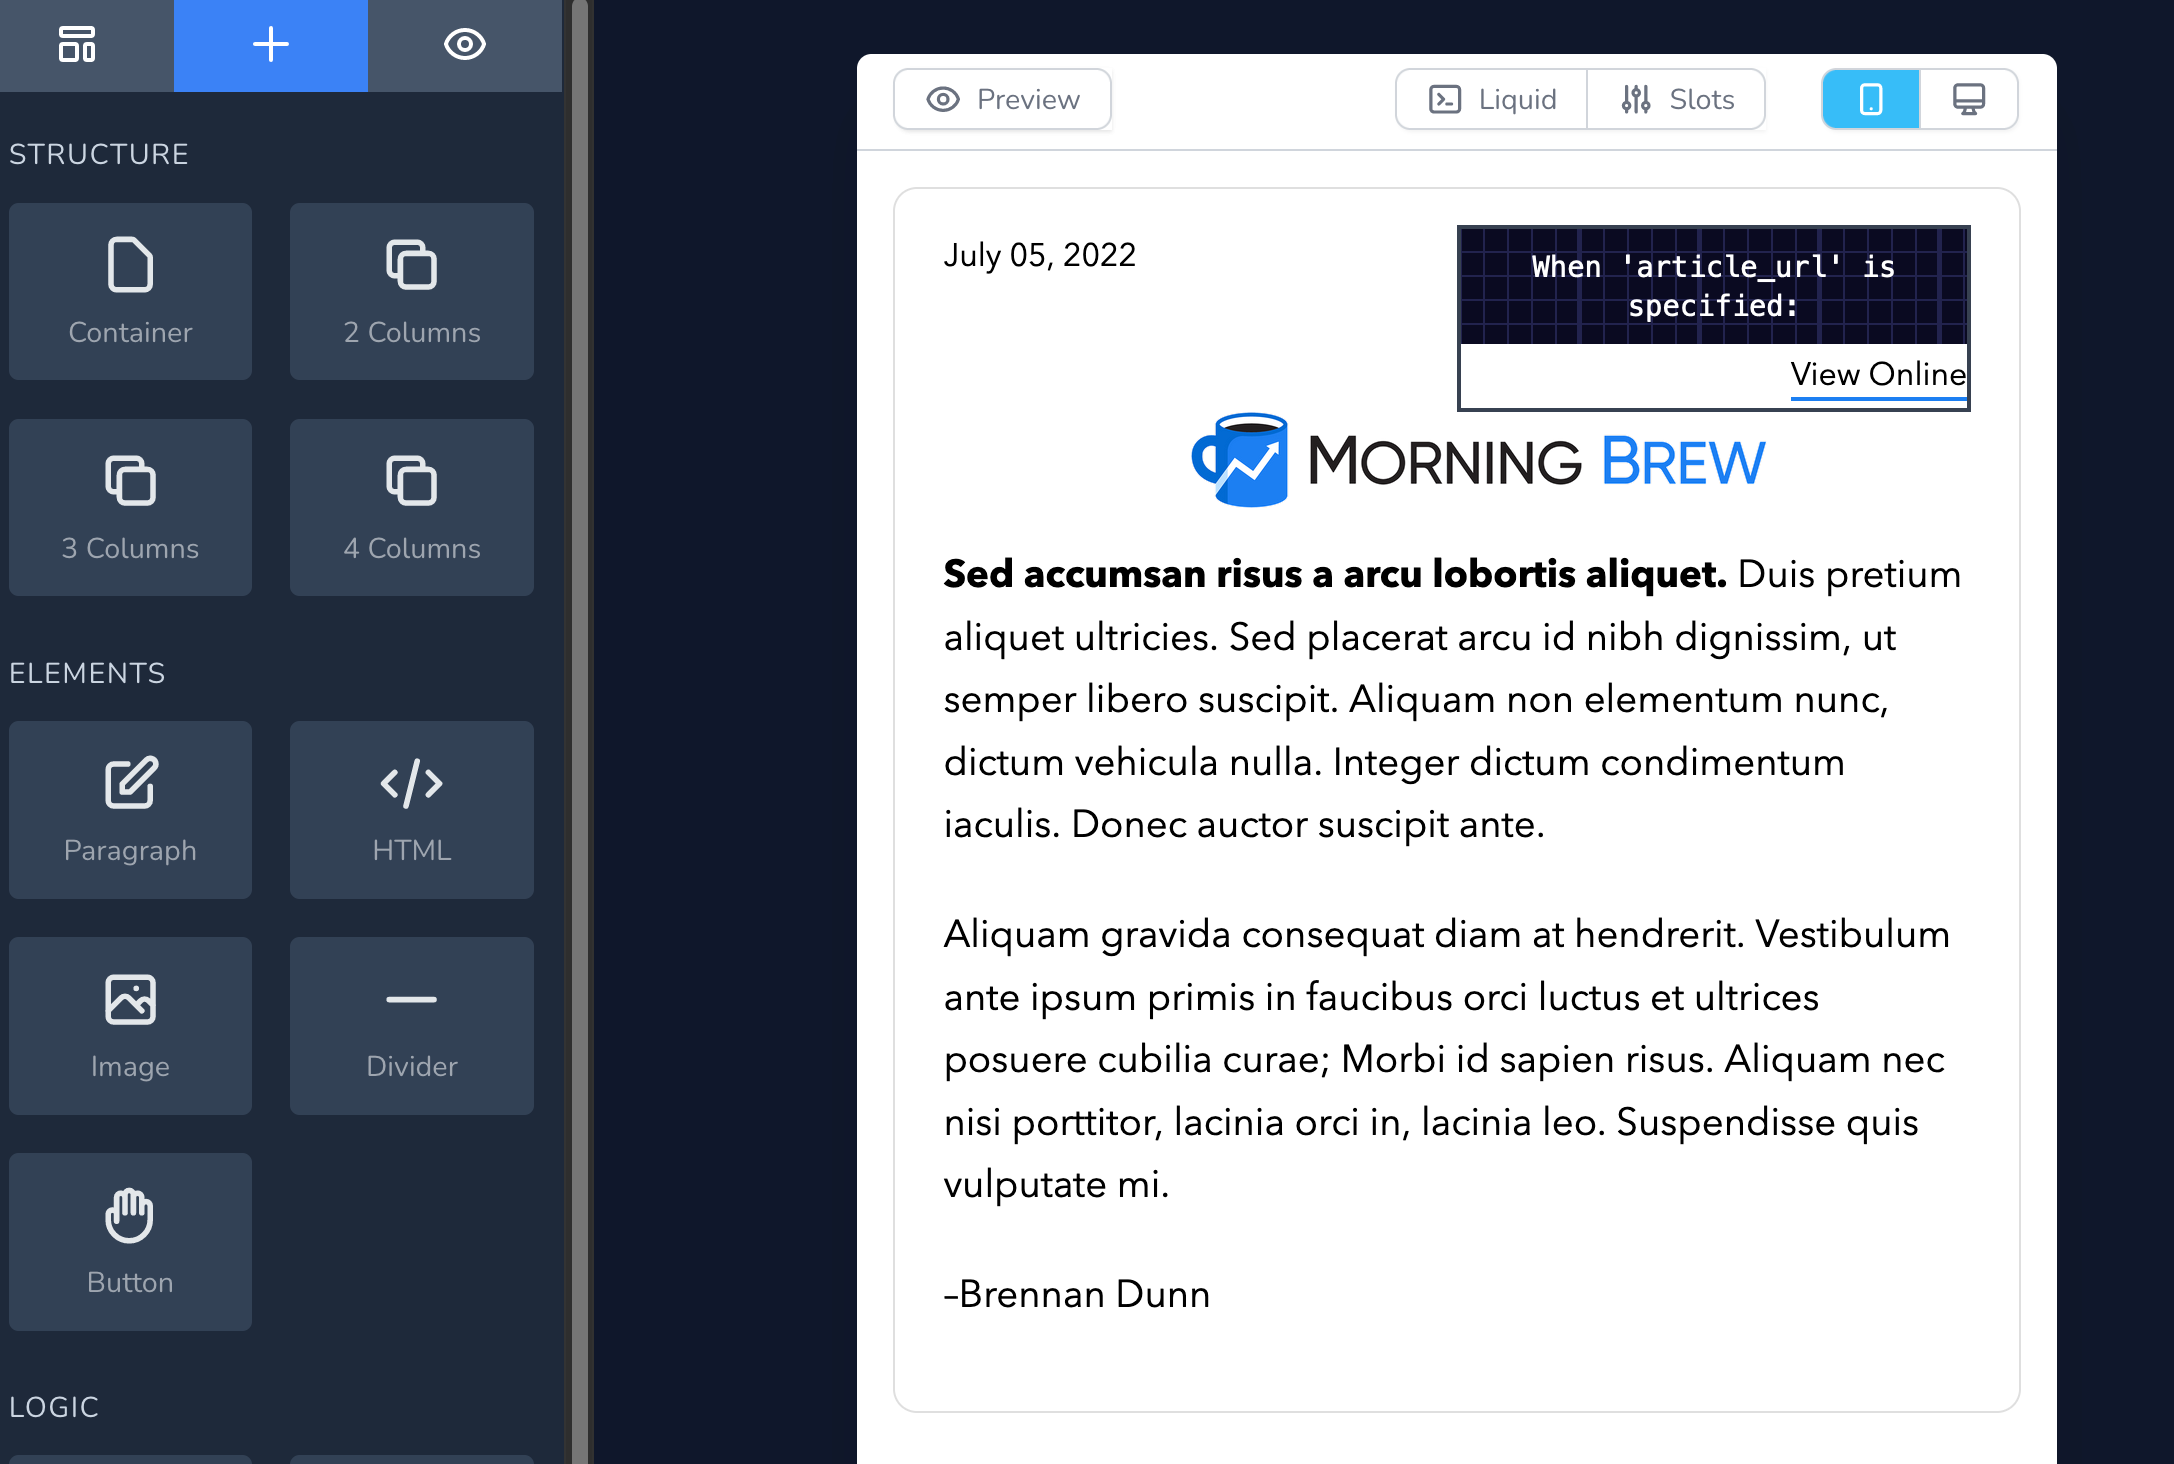
Task: Switch to mobile device preview
Action: coord(1870,99)
